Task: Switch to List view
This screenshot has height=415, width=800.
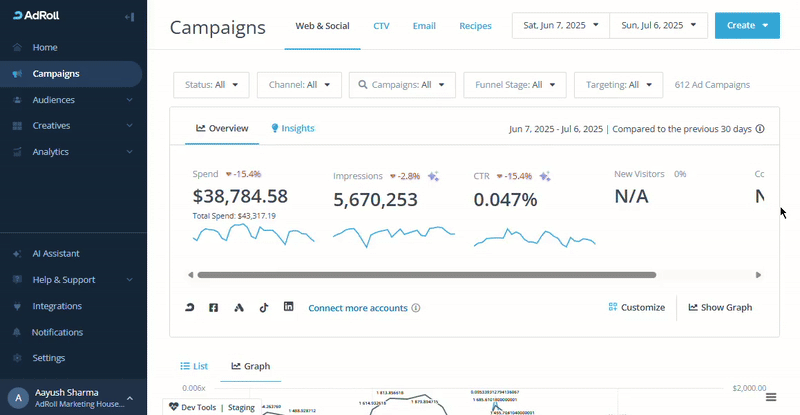Action: click(x=194, y=366)
